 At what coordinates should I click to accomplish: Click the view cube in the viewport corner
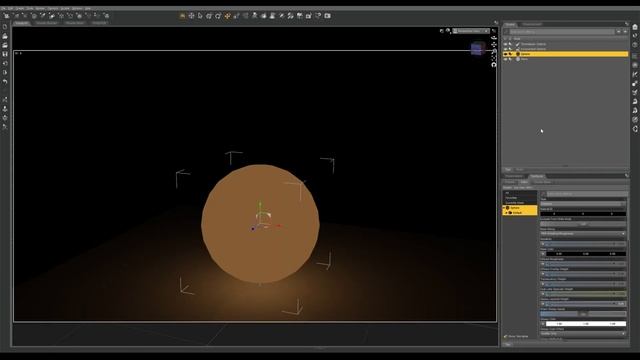[478, 48]
